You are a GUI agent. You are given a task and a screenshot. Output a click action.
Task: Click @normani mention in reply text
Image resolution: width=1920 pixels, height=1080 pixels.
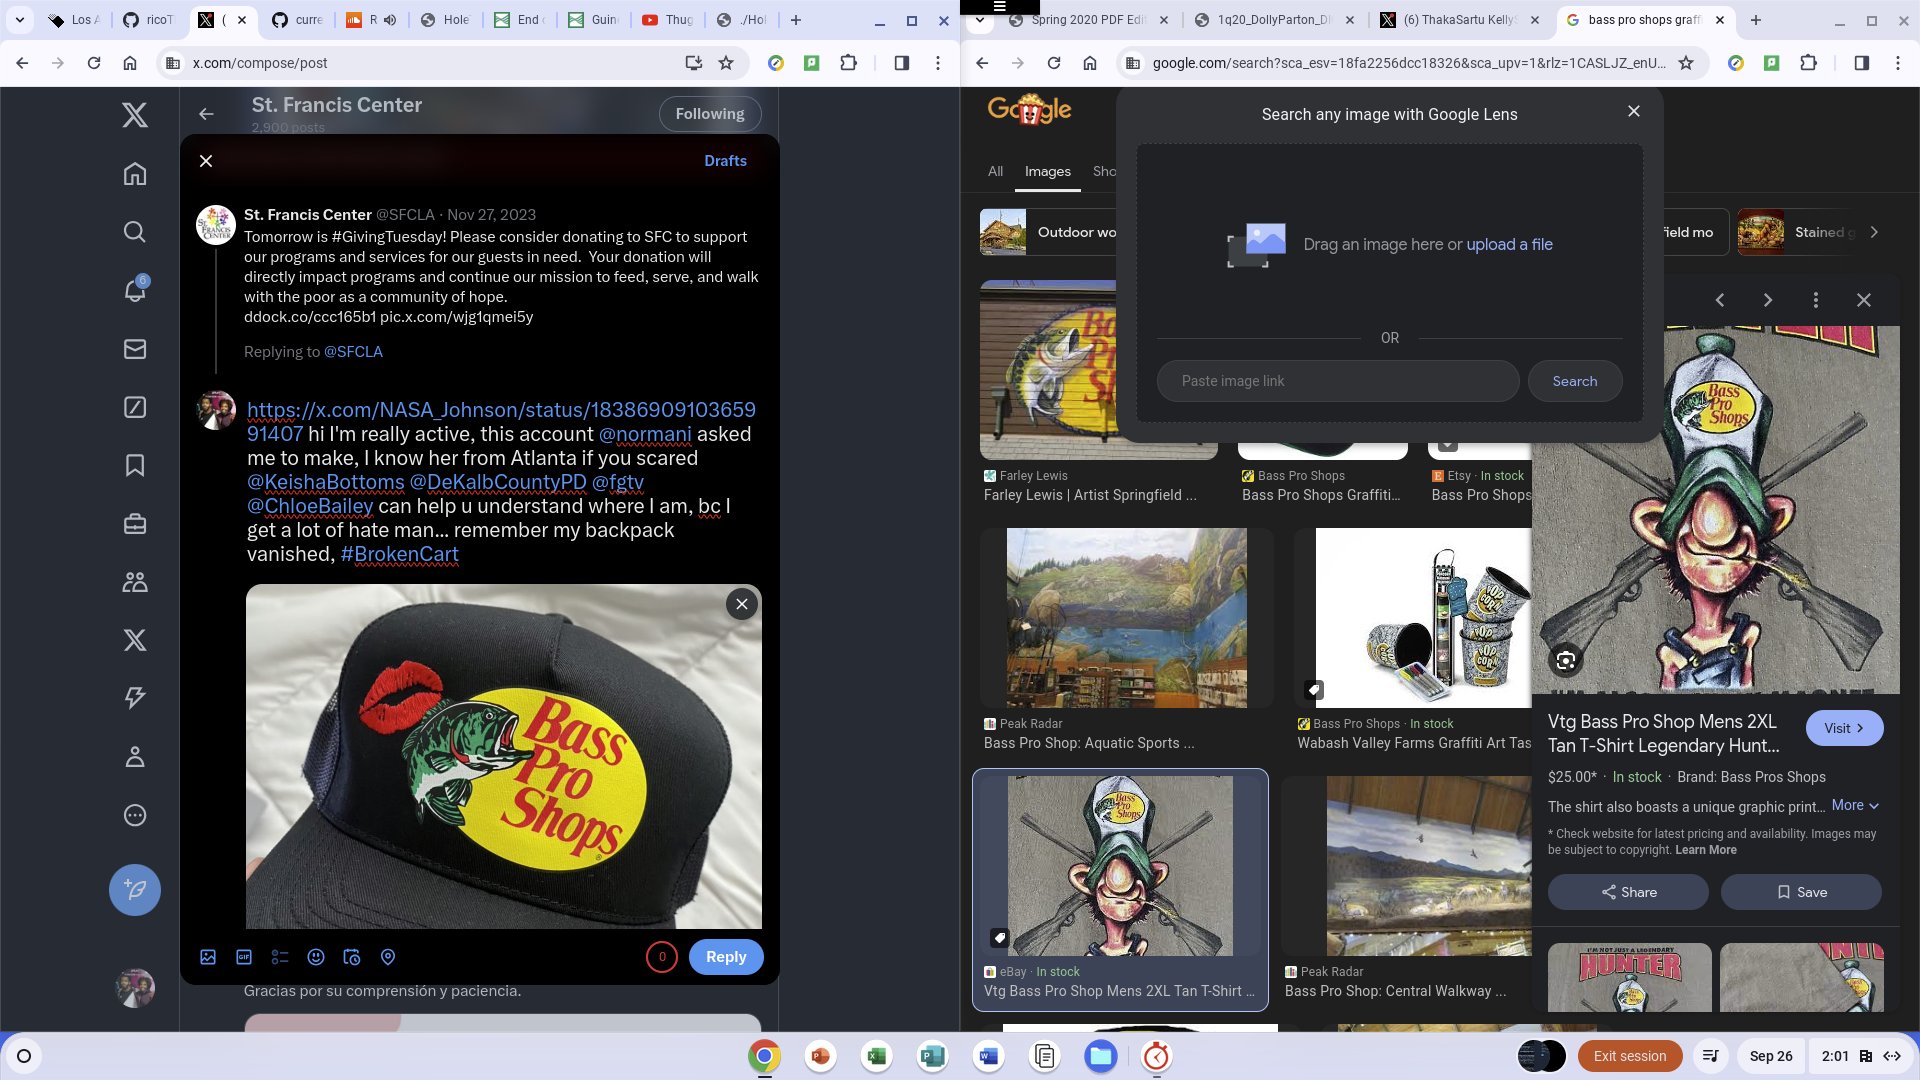tap(645, 434)
